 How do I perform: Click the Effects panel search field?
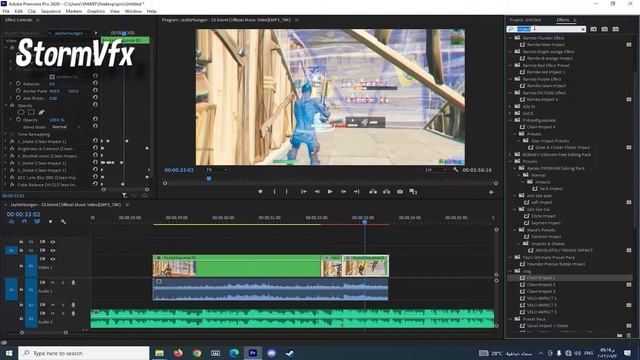(x=546, y=29)
